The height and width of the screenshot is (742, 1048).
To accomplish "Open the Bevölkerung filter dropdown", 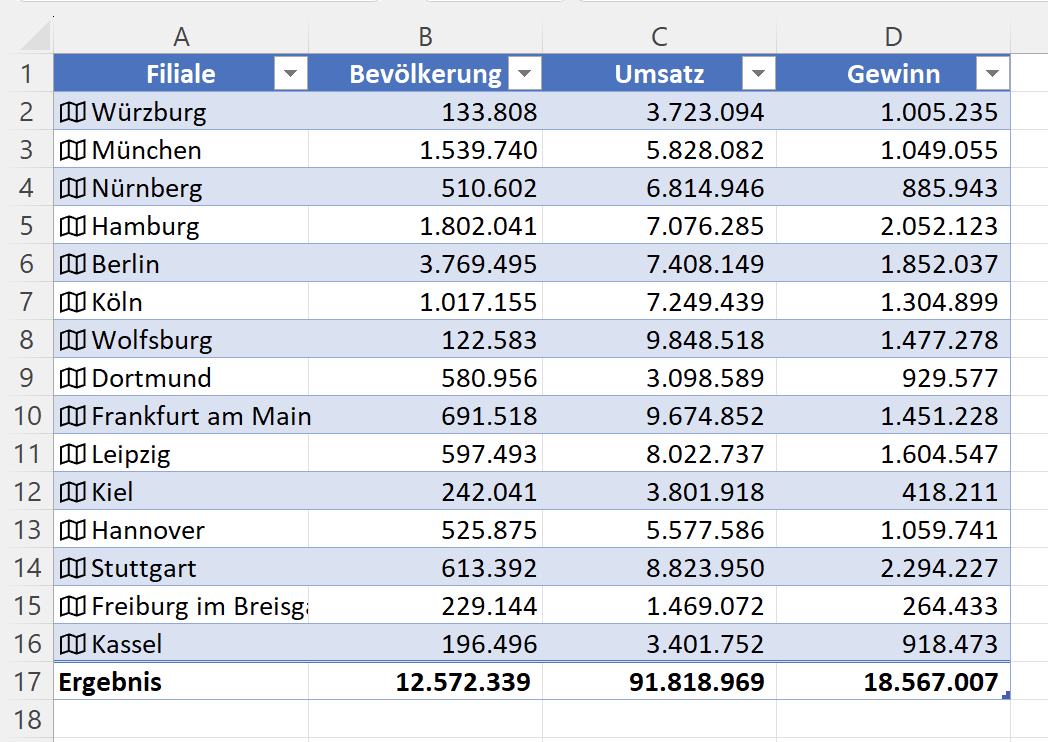I will pyautogui.click(x=525, y=74).
